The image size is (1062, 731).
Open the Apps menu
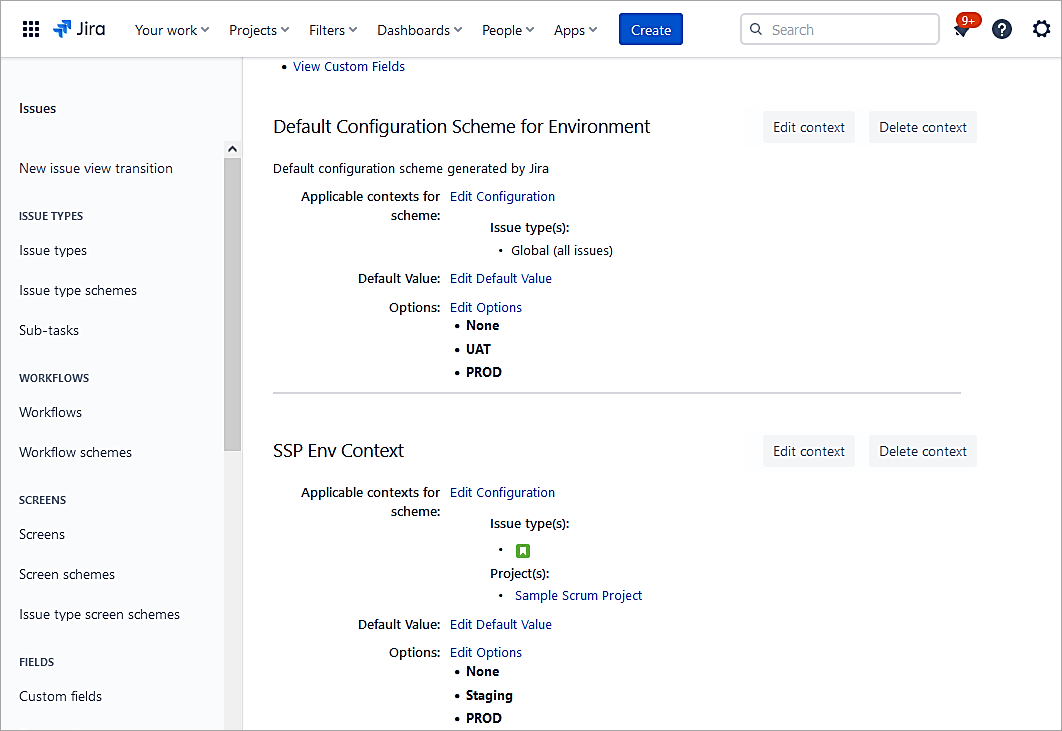[x=575, y=30]
